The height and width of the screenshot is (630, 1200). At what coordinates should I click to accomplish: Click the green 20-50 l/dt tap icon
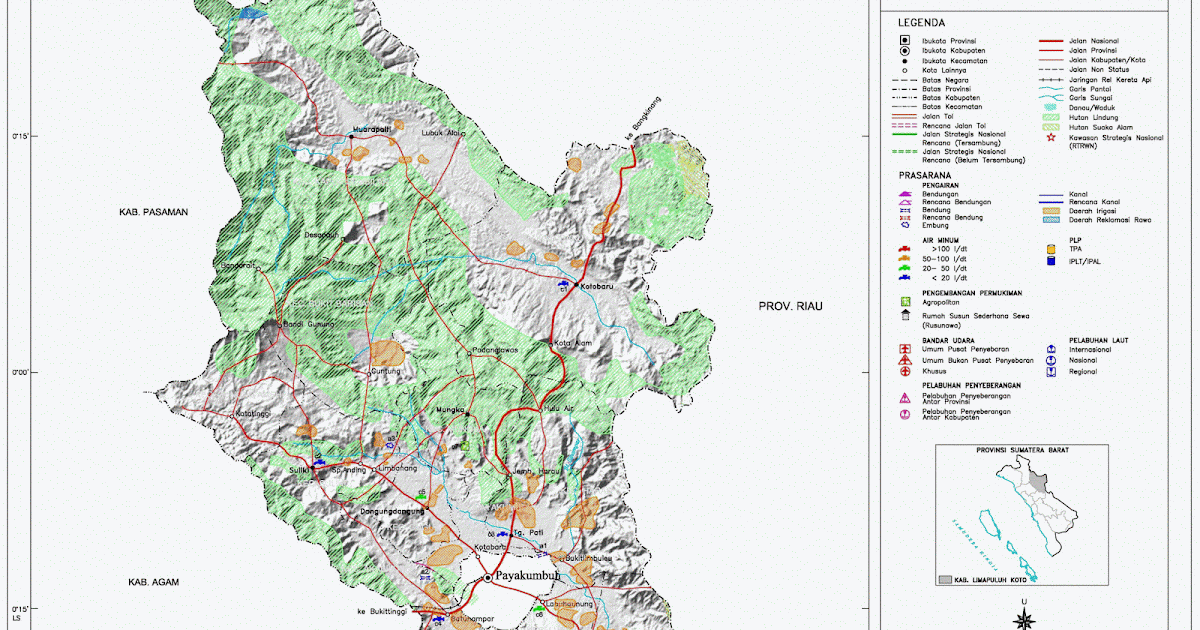904,268
